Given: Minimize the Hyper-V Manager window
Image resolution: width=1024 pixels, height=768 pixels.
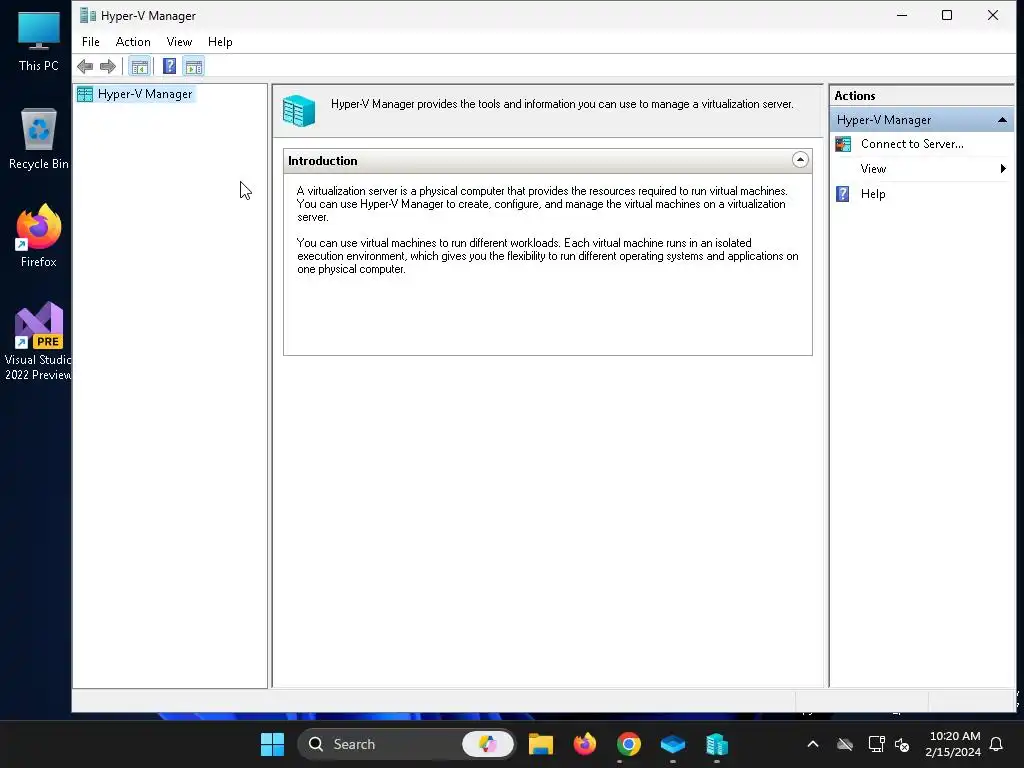Looking at the screenshot, I should [902, 15].
